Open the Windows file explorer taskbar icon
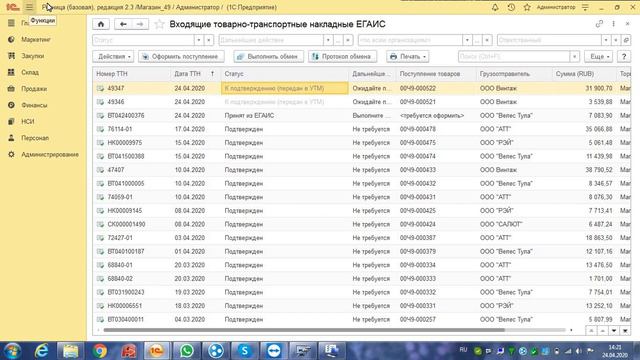640x360 pixels. tap(70, 351)
